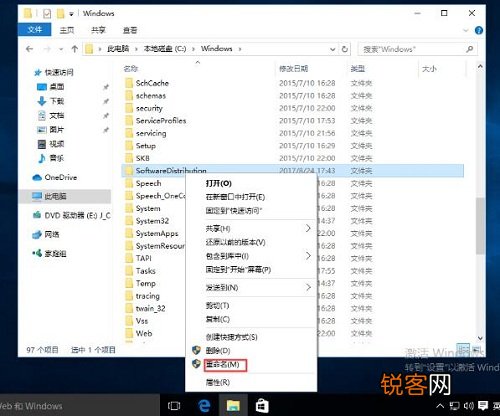This screenshot has width=500, height=416.
Task: Select OneDrive in navigation pane
Action: tap(61, 177)
